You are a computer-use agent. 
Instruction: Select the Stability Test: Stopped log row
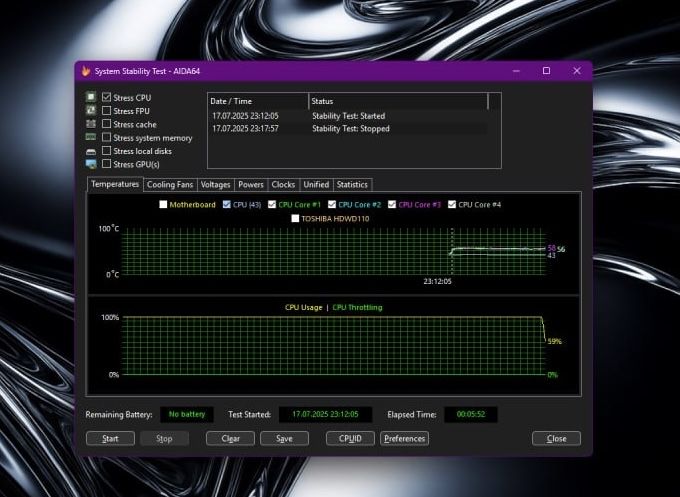348,129
